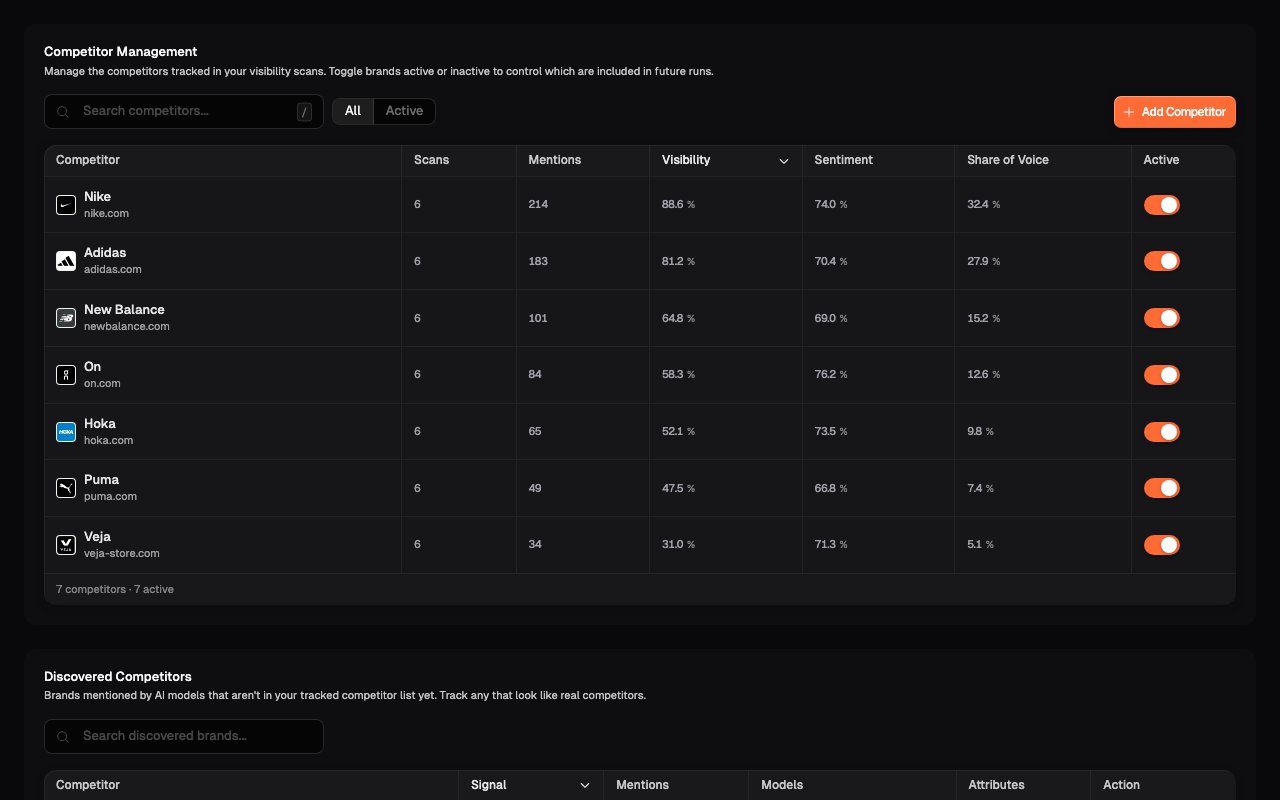The width and height of the screenshot is (1280, 800).
Task: Click On's 12.6 % share of voice
Action: point(984,374)
